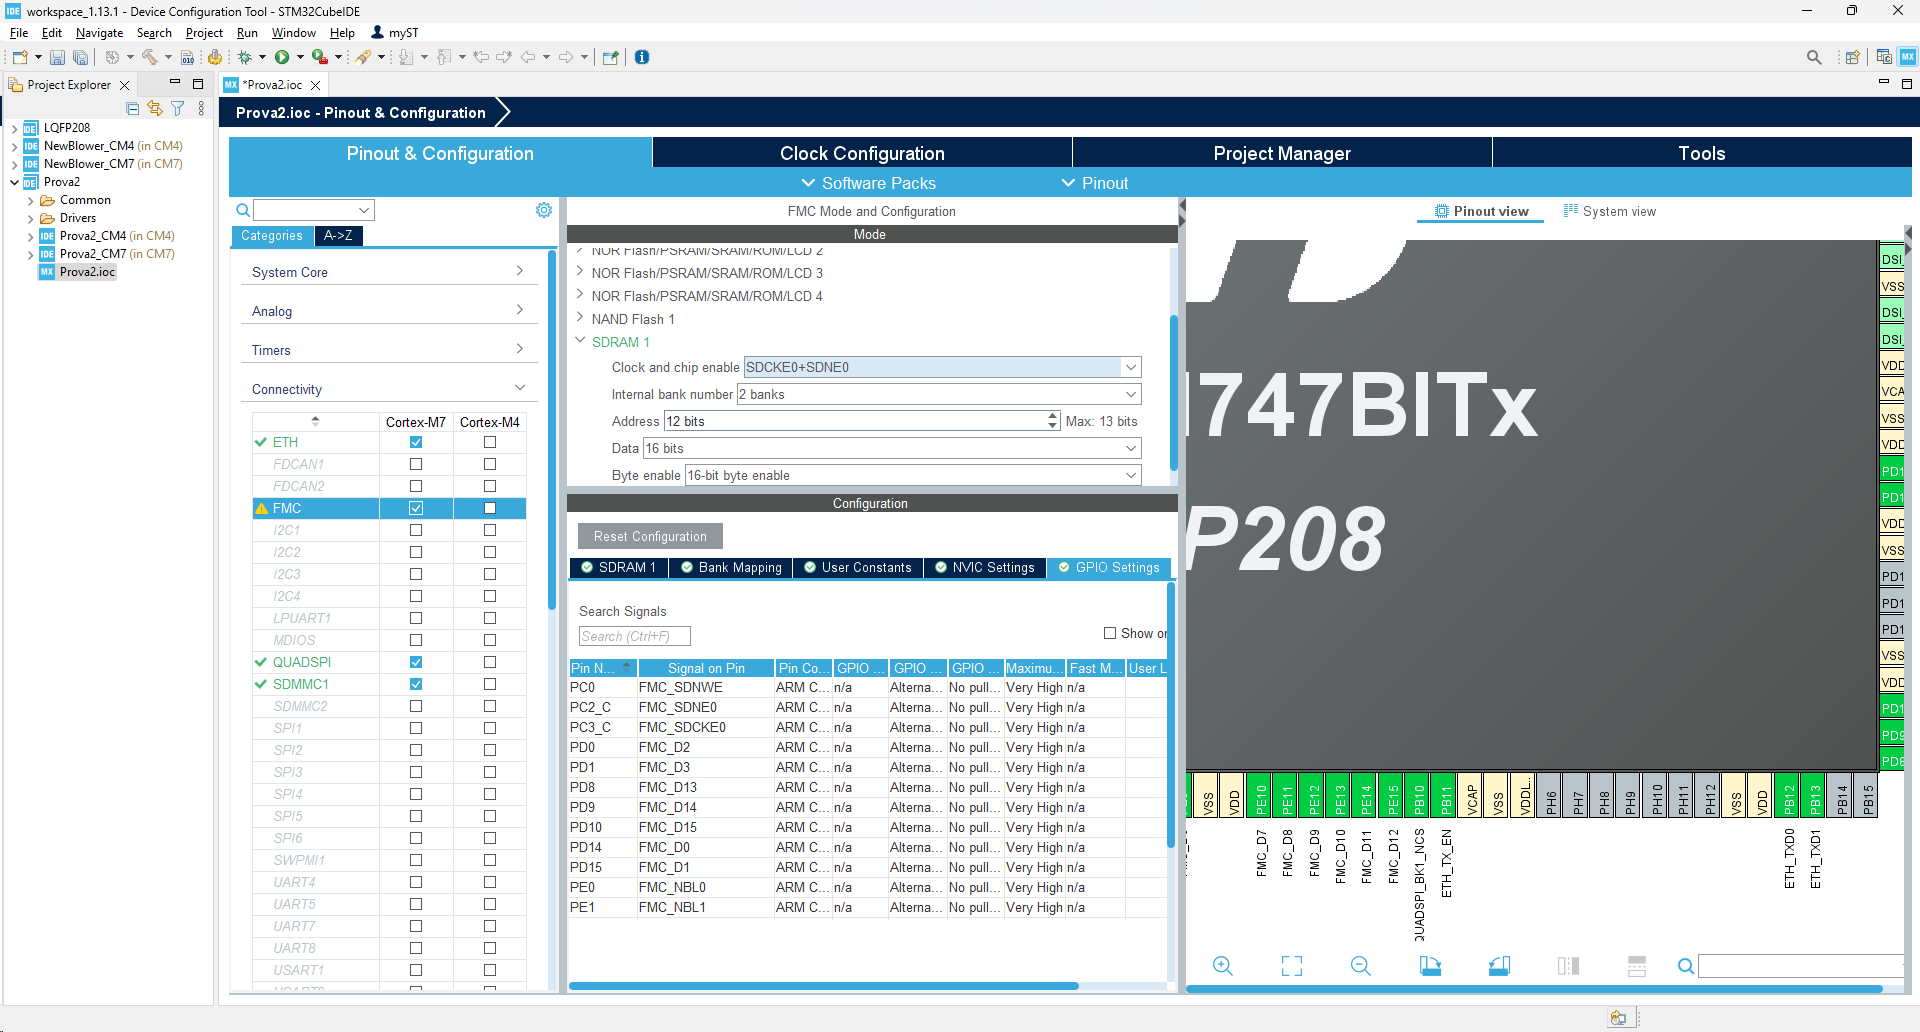The height and width of the screenshot is (1032, 1920).
Task: Disable ETH on Cortex-M7
Action: click(x=416, y=442)
